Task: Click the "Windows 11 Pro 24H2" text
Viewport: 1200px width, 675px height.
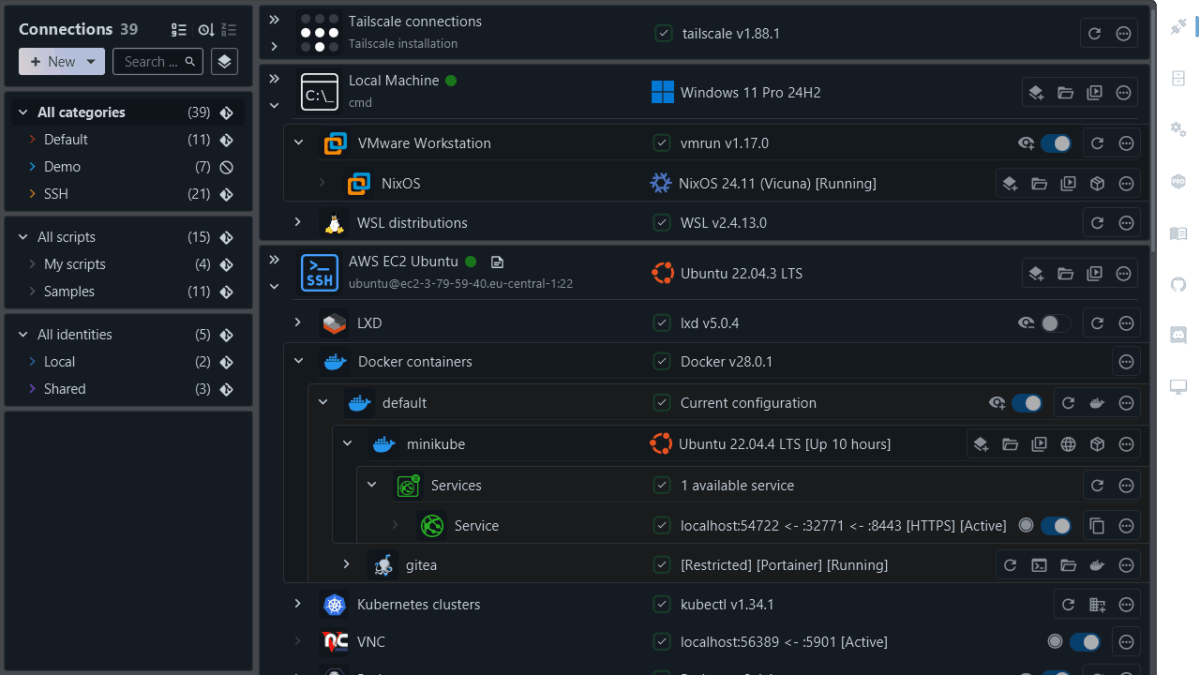Action: 751,93
